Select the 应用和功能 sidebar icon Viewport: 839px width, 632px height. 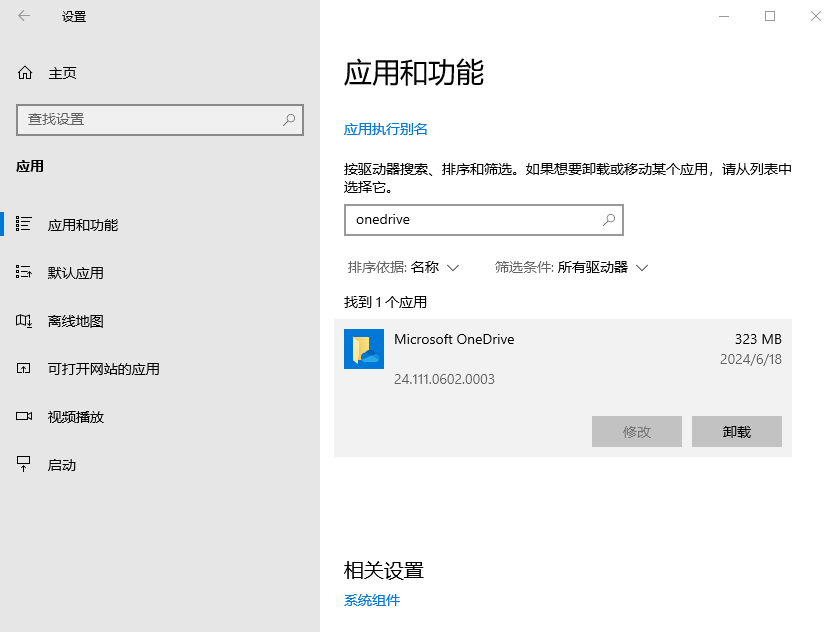[24, 225]
